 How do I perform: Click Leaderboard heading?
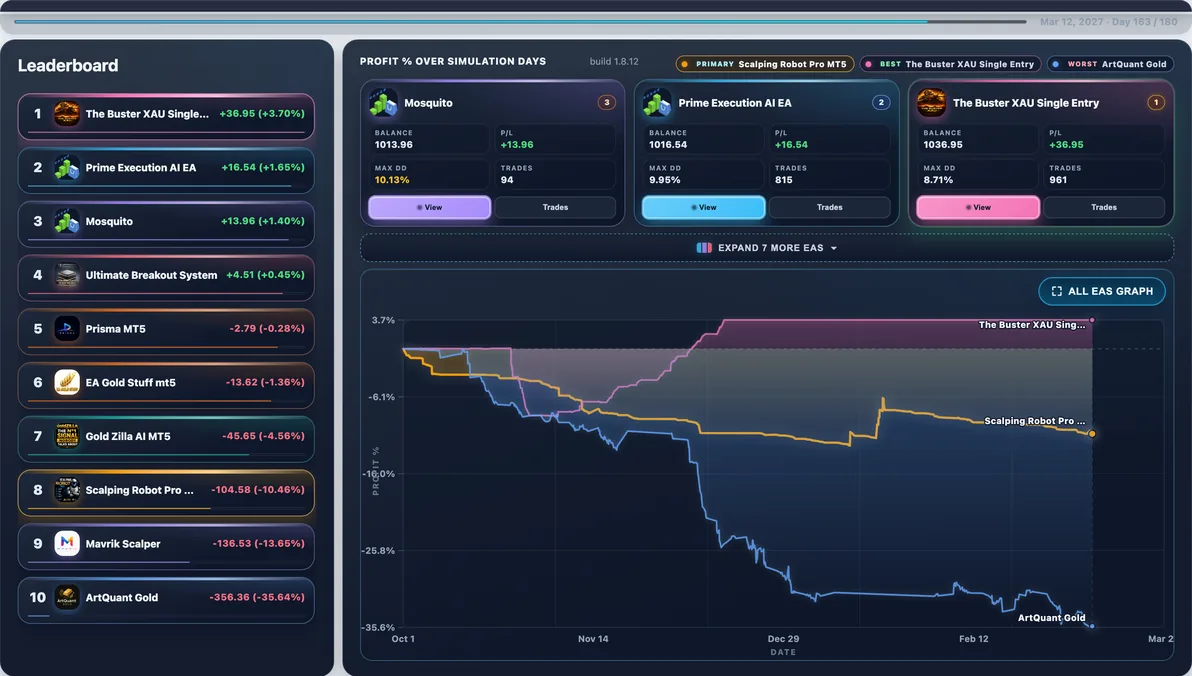pos(68,65)
